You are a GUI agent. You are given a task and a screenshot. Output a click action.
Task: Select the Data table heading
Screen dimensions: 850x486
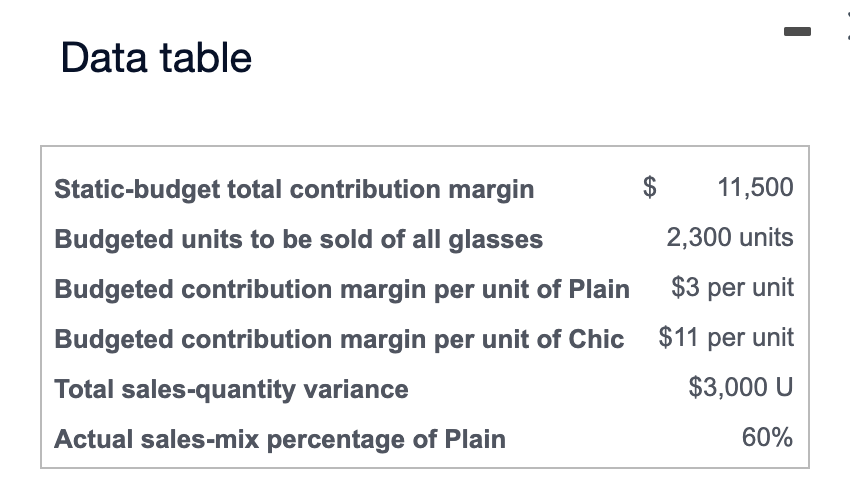156,57
